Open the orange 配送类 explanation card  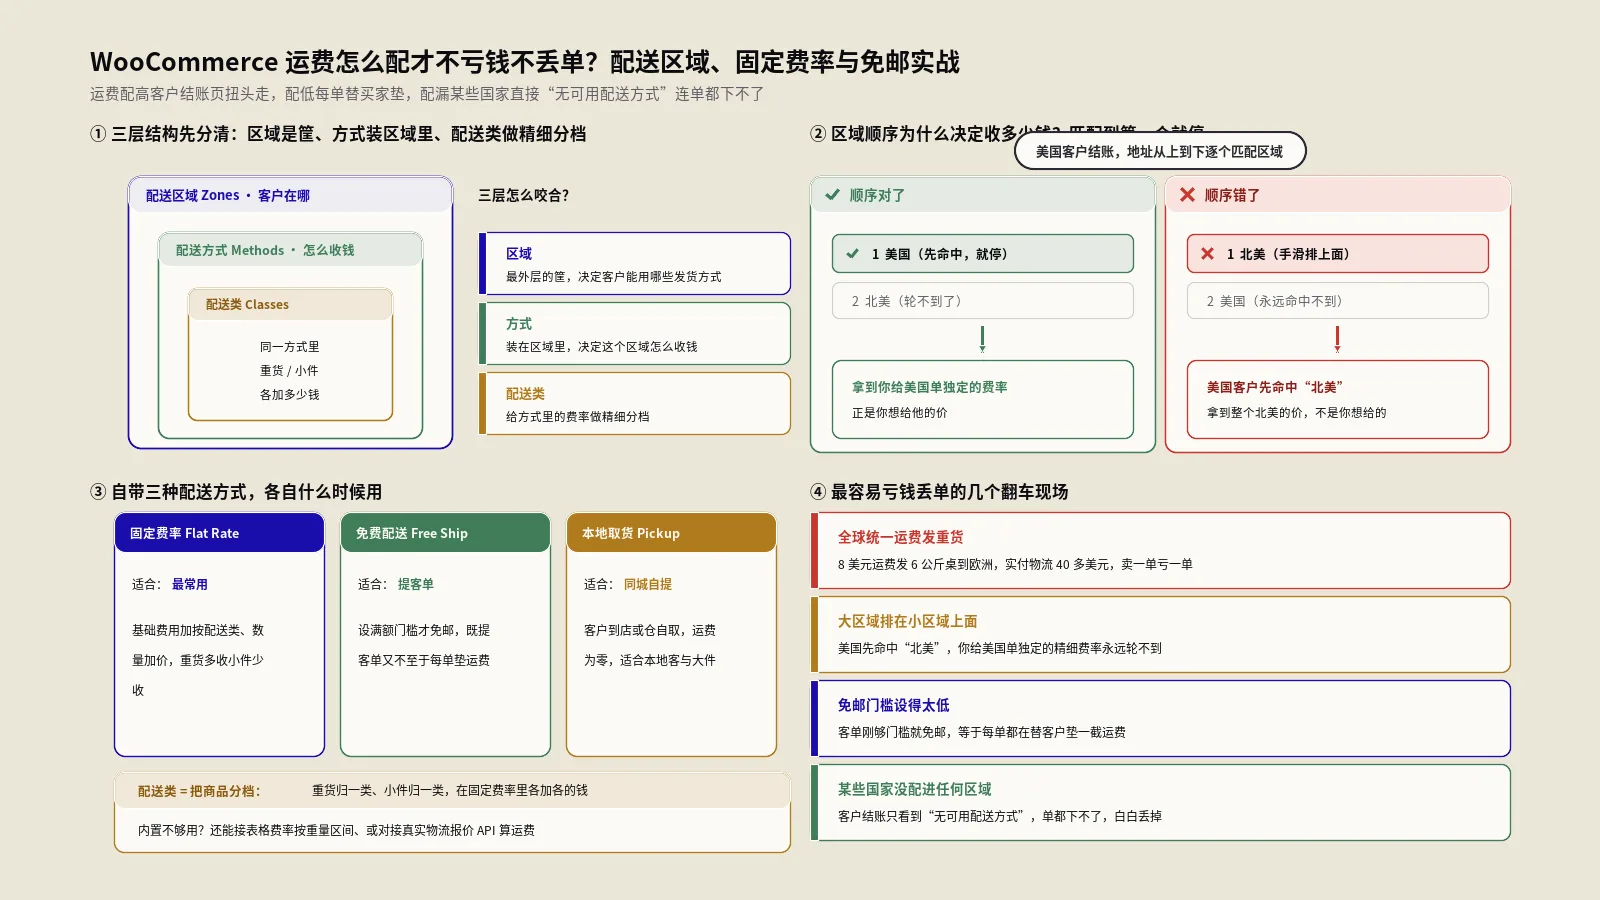pyautogui.click(x=635, y=404)
